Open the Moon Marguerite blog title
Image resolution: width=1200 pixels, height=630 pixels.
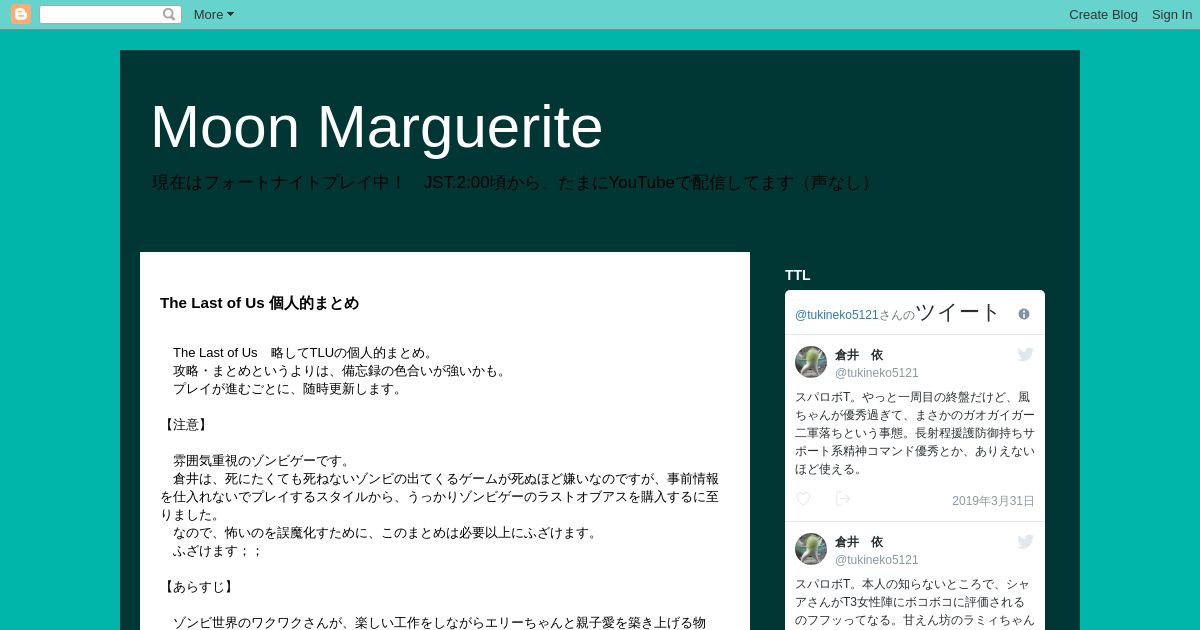point(376,127)
